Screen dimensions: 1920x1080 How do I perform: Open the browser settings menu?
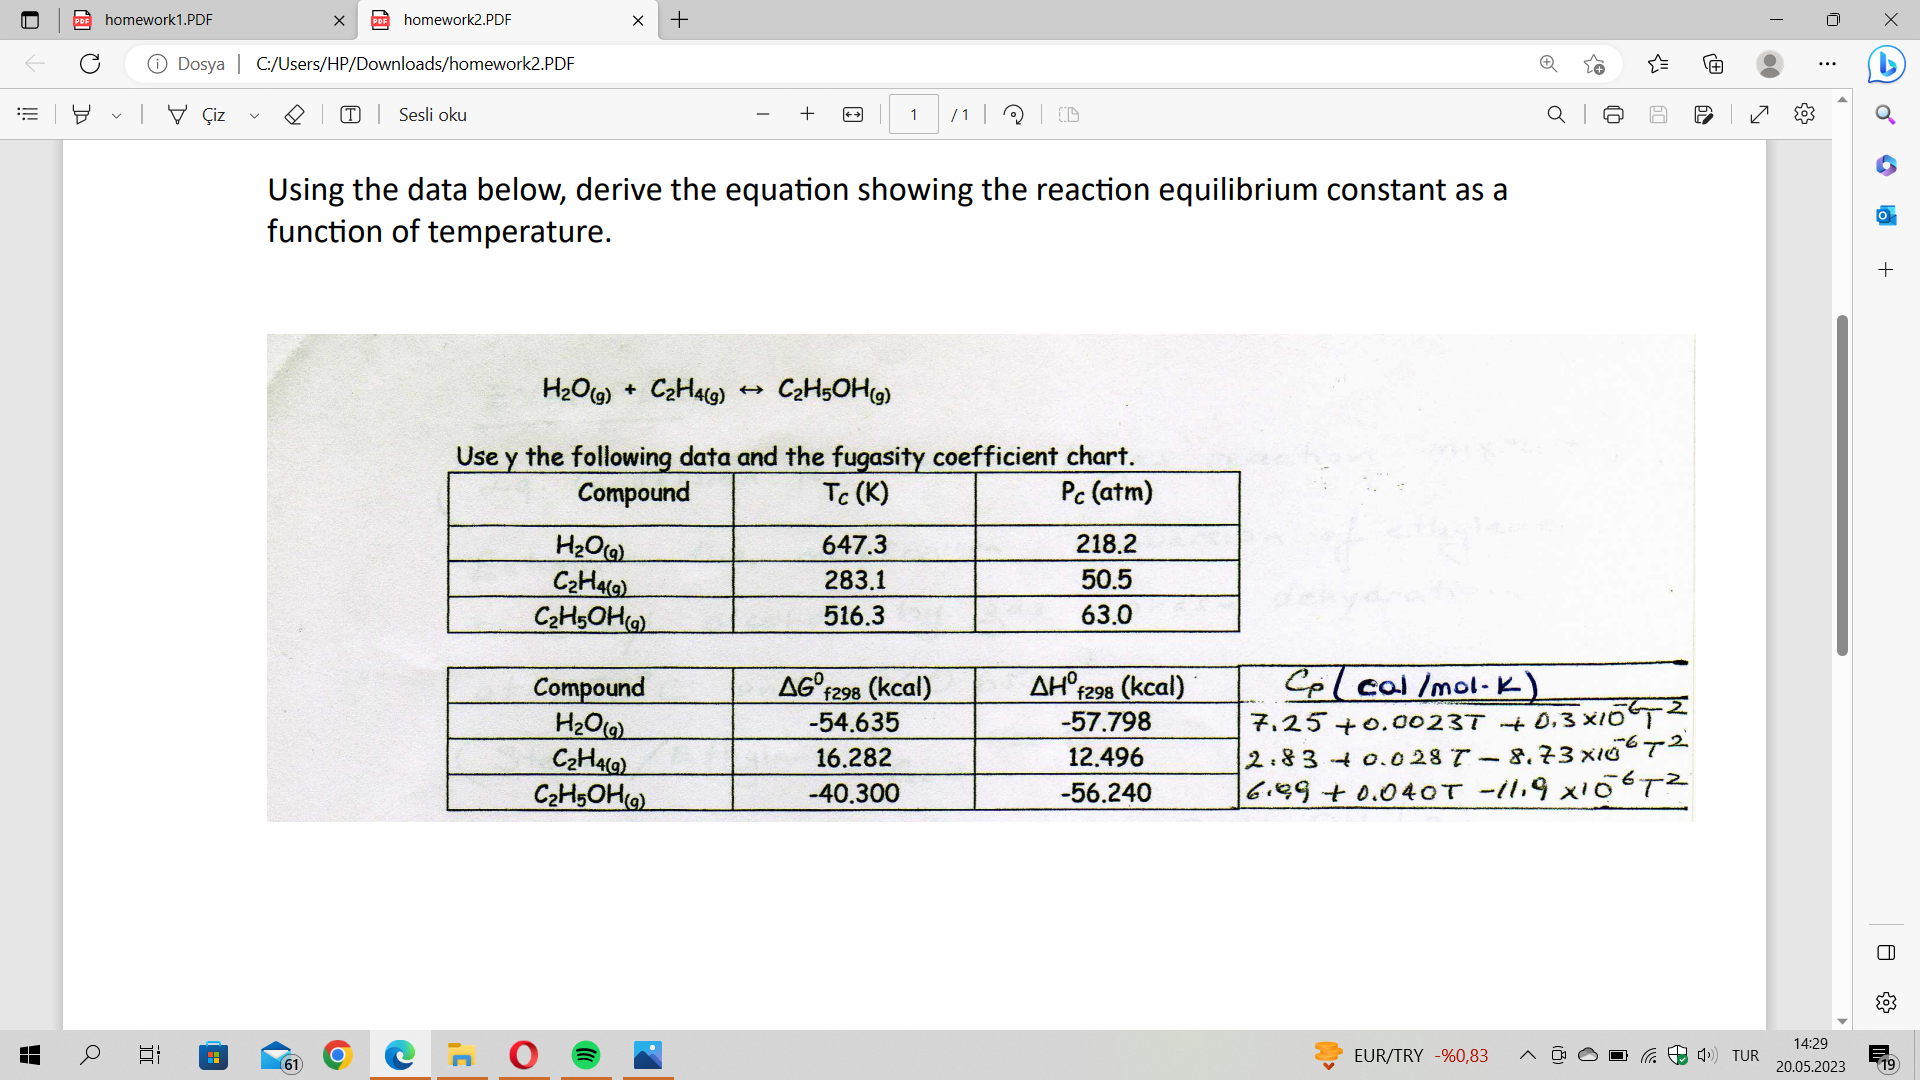tap(1828, 63)
